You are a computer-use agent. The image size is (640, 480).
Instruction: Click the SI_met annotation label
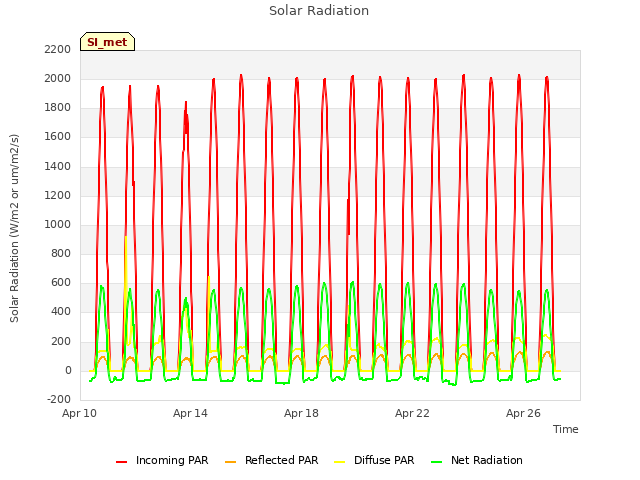point(107,42)
